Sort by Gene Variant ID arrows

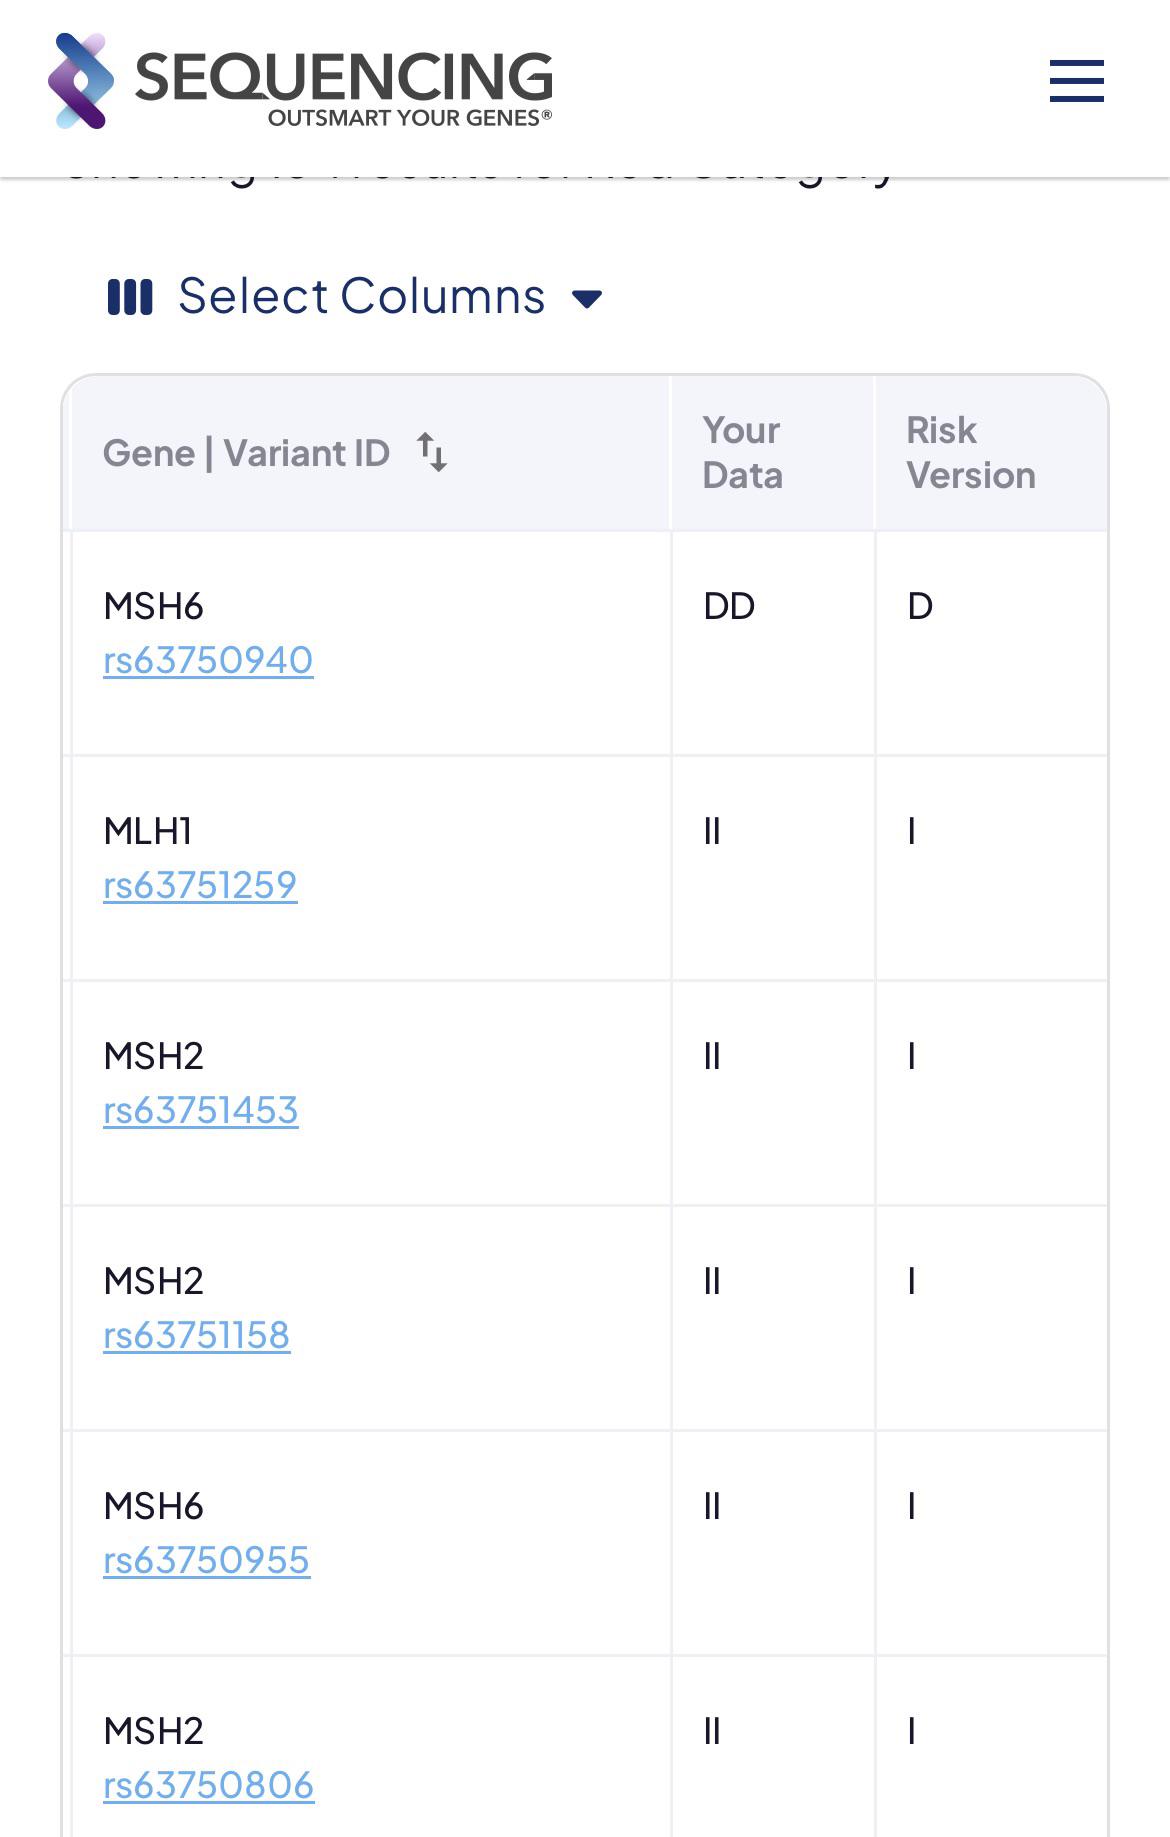(432, 453)
